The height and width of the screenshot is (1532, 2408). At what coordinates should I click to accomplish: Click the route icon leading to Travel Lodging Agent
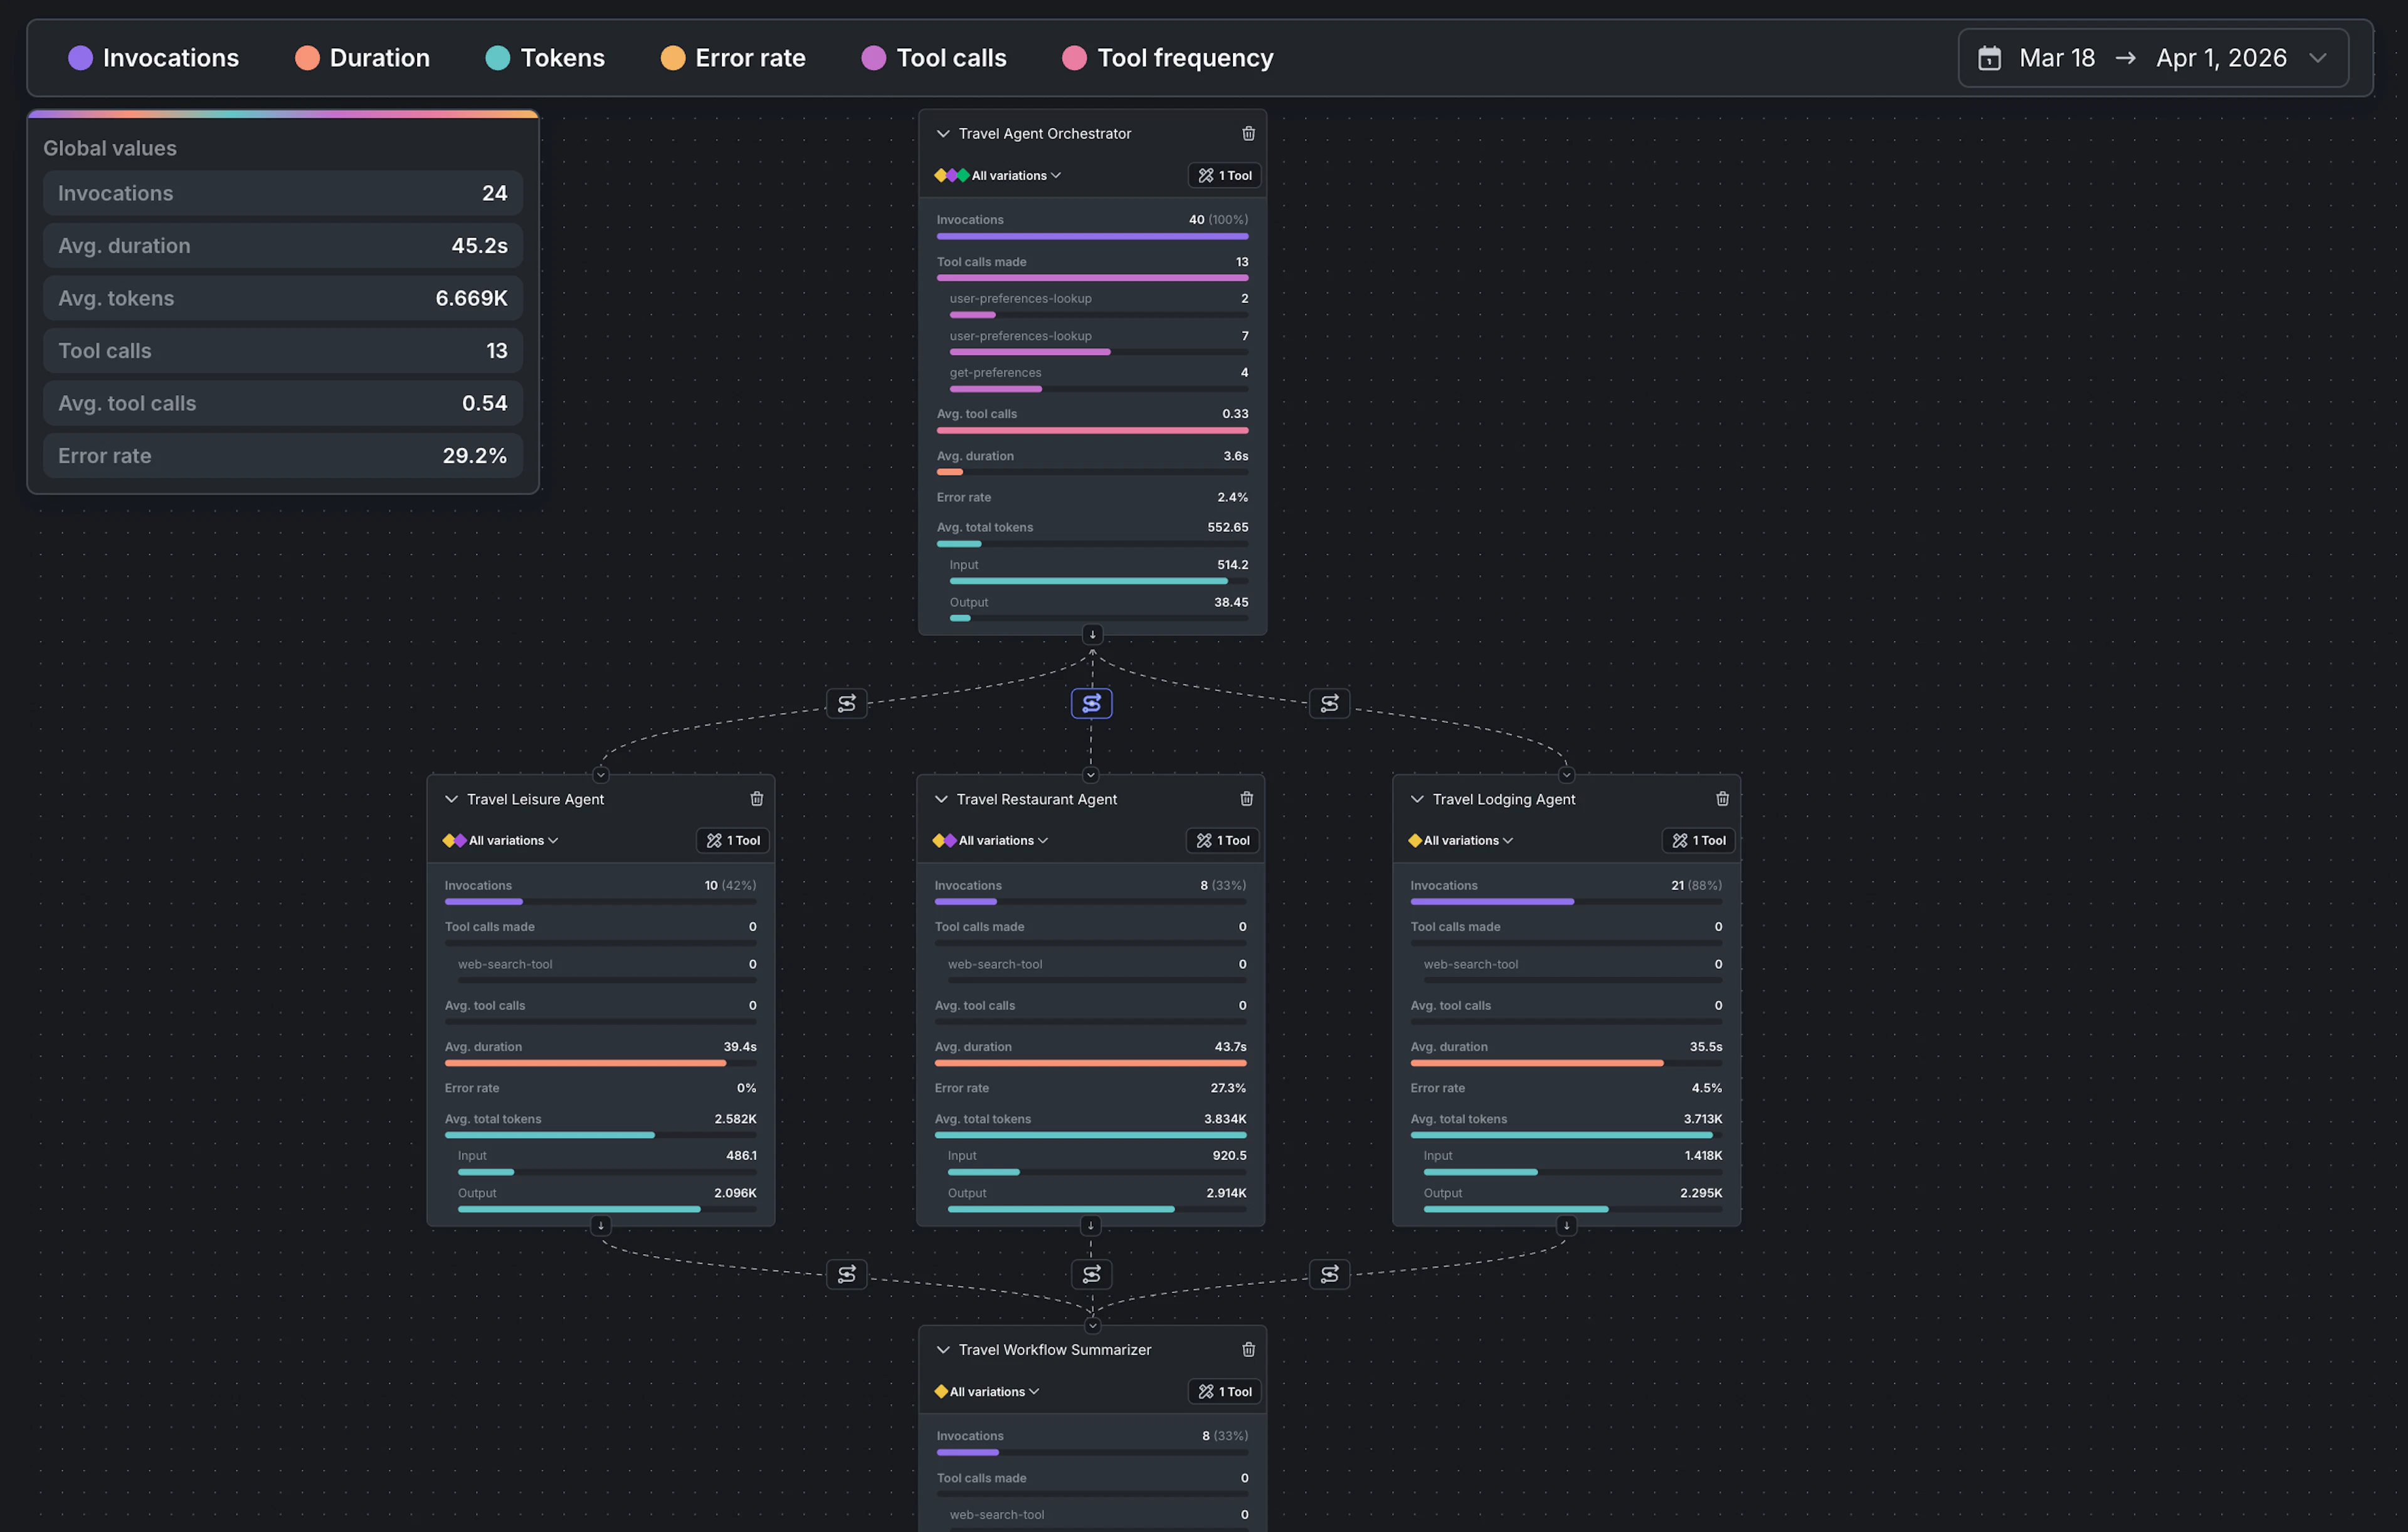point(1329,703)
